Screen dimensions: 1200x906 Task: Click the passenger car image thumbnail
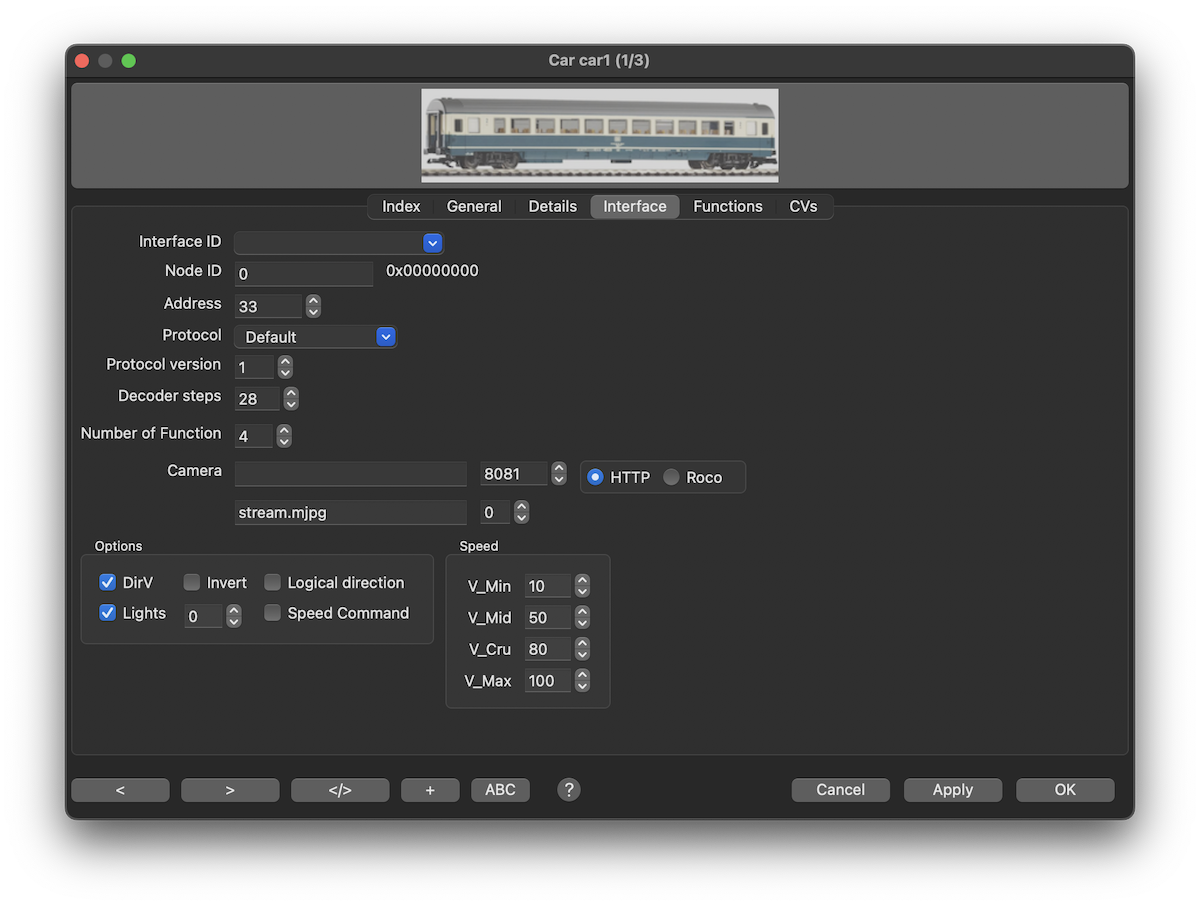(599, 135)
